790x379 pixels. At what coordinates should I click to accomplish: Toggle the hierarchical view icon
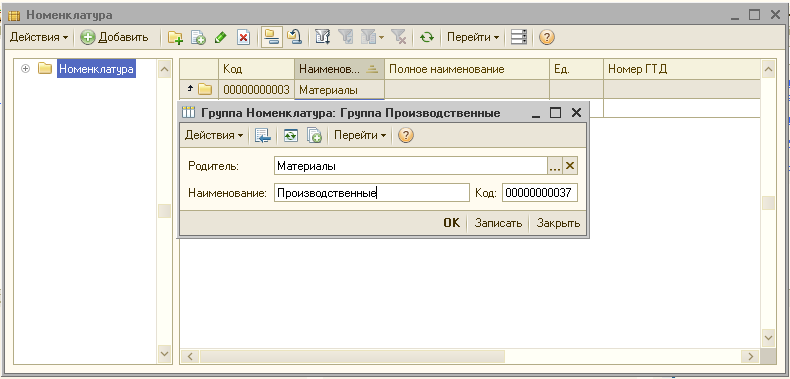click(x=272, y=37)
